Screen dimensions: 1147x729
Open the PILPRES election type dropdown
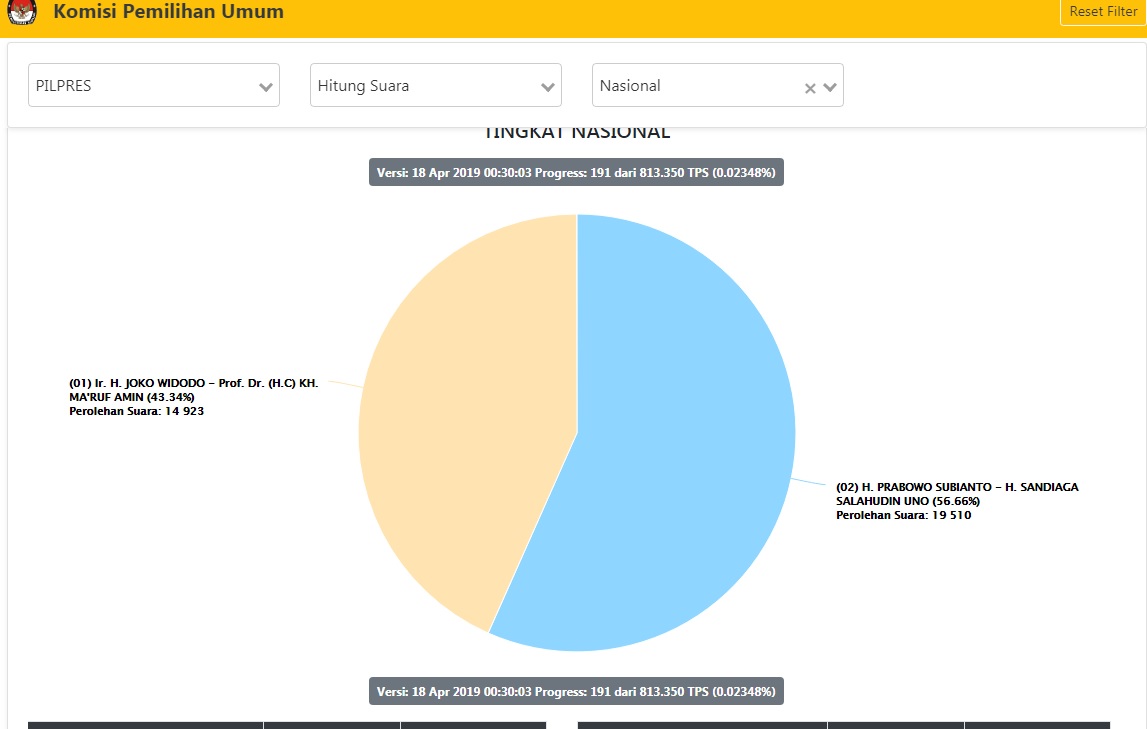tap(140, 86)
